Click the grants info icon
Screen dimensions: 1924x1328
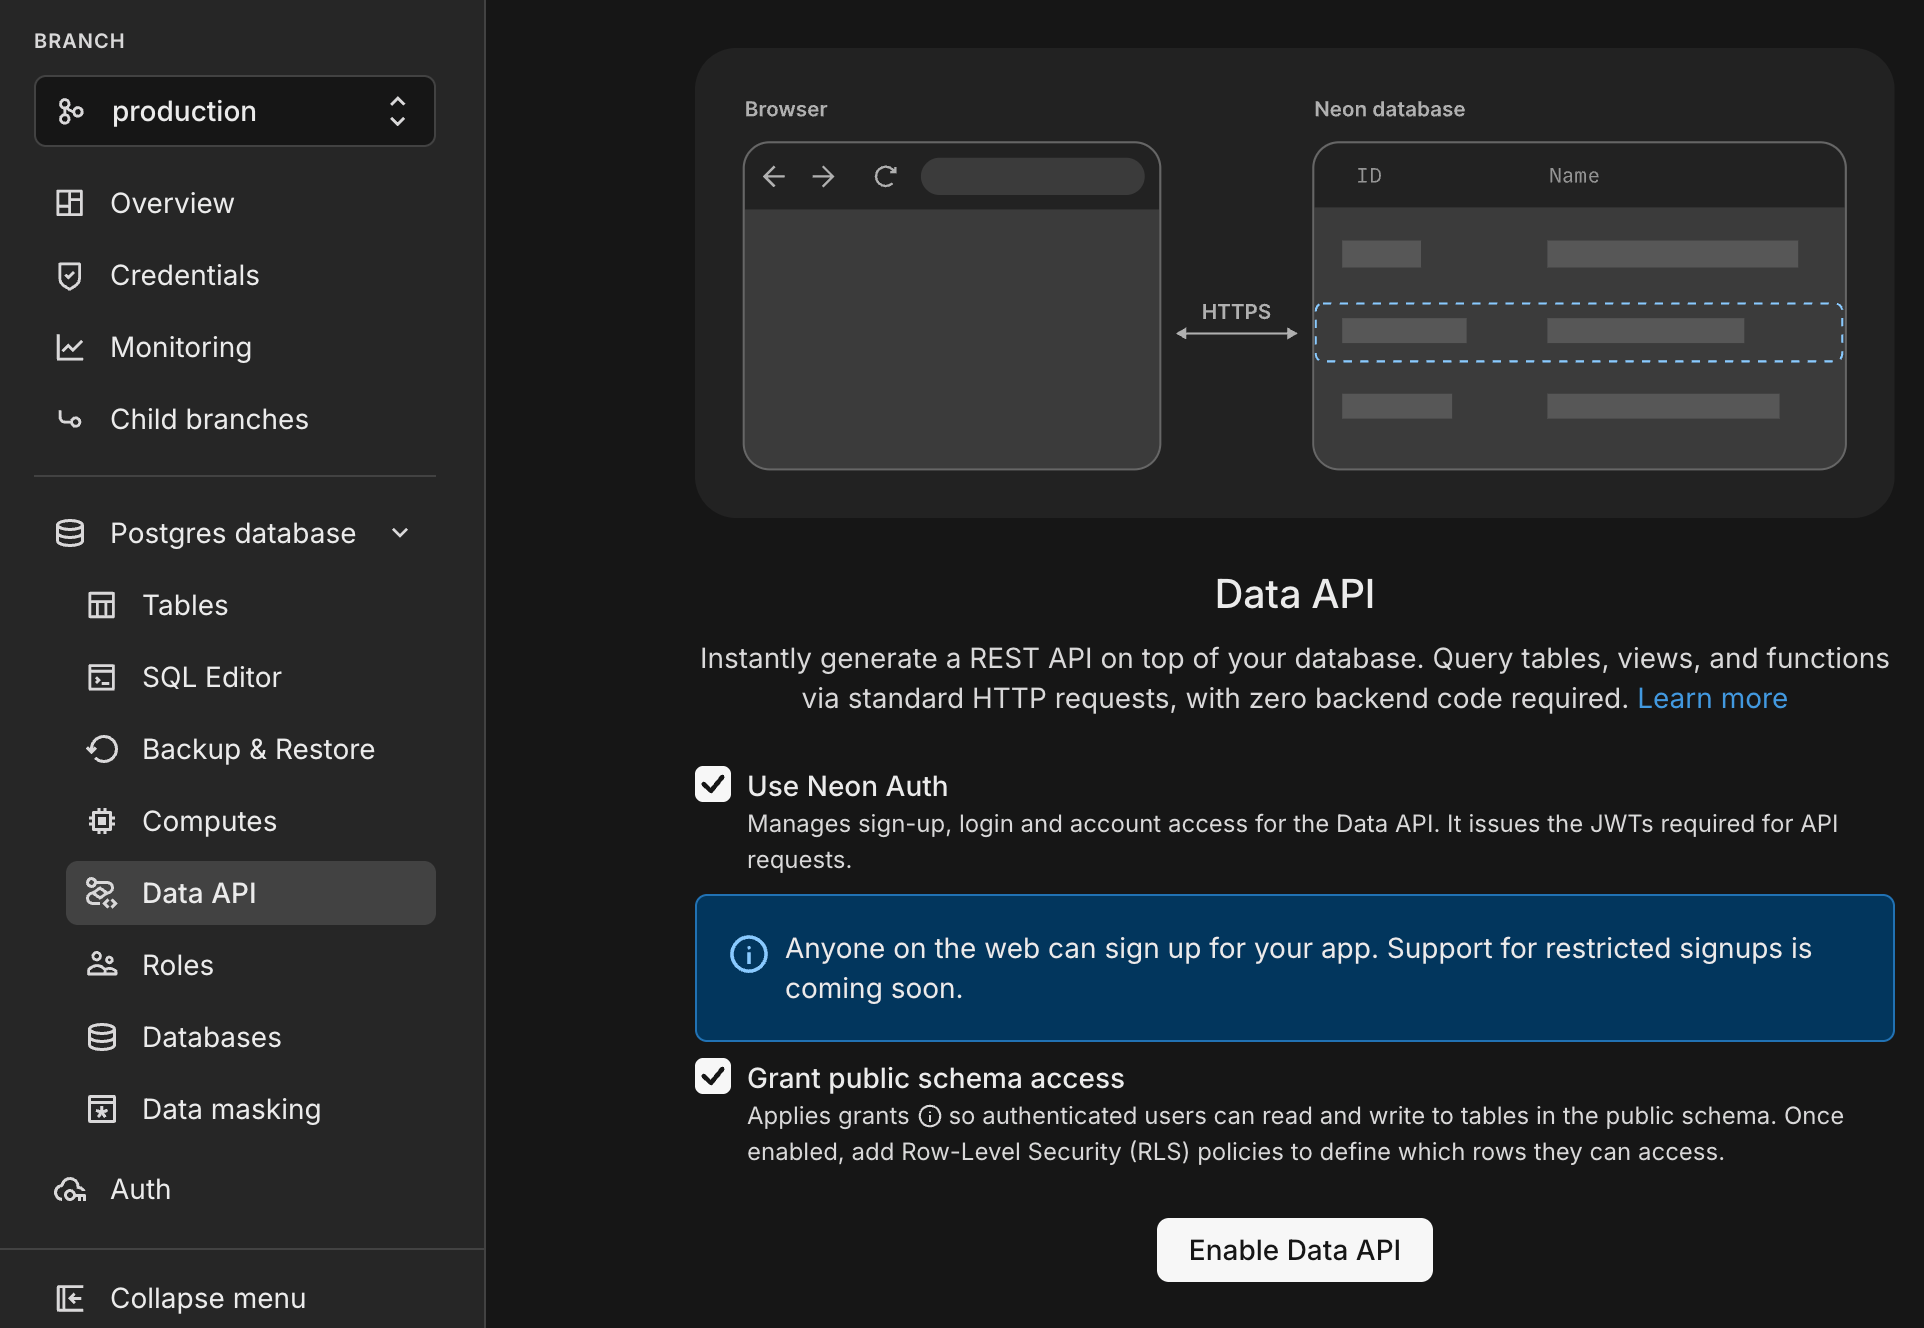pyautogui.click(x=930, y=1116)
